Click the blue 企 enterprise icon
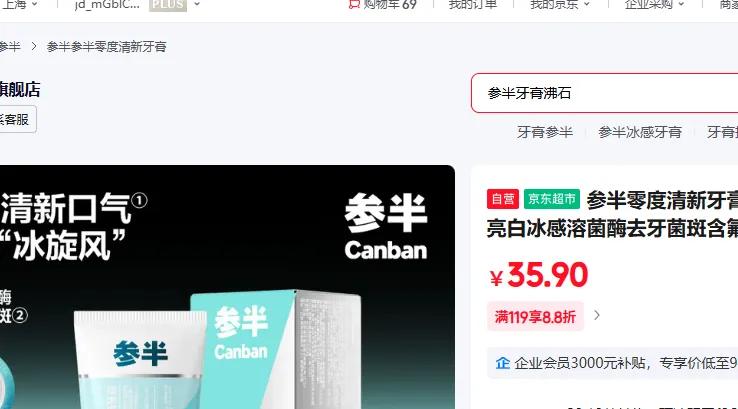The width and height of the screenshot is (738, 409). 503,363
